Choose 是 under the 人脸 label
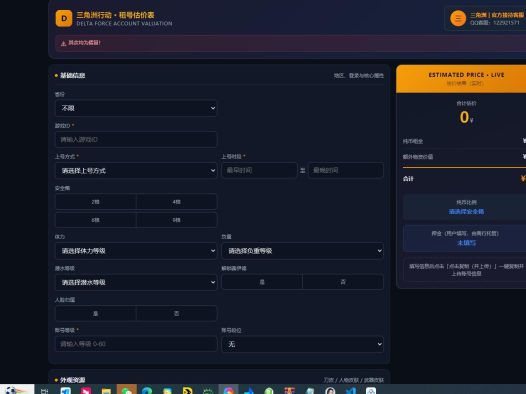Viewport: 526px width, 394px height. 96,314
